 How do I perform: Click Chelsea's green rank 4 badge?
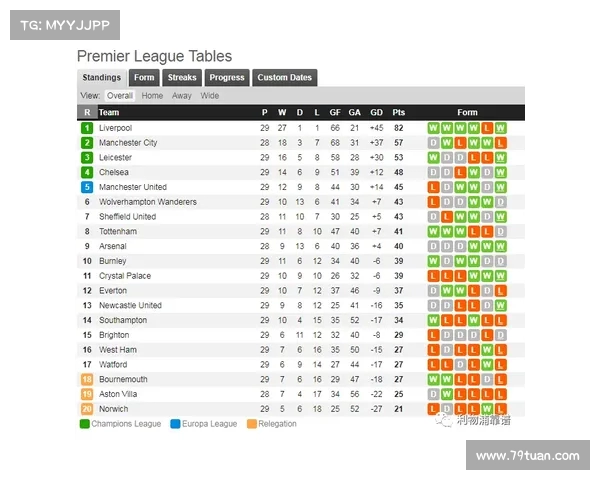87,172
